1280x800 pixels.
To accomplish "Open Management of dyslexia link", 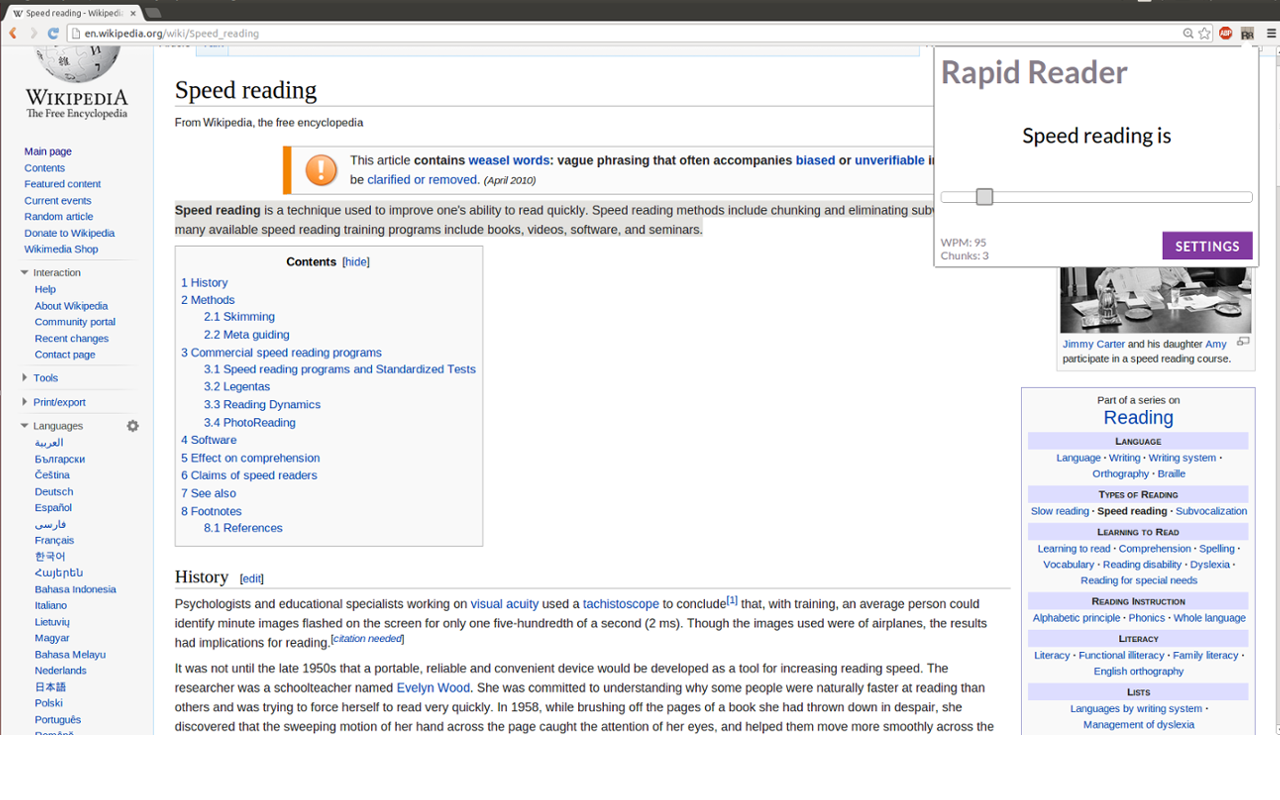I will coord(1138,725).
